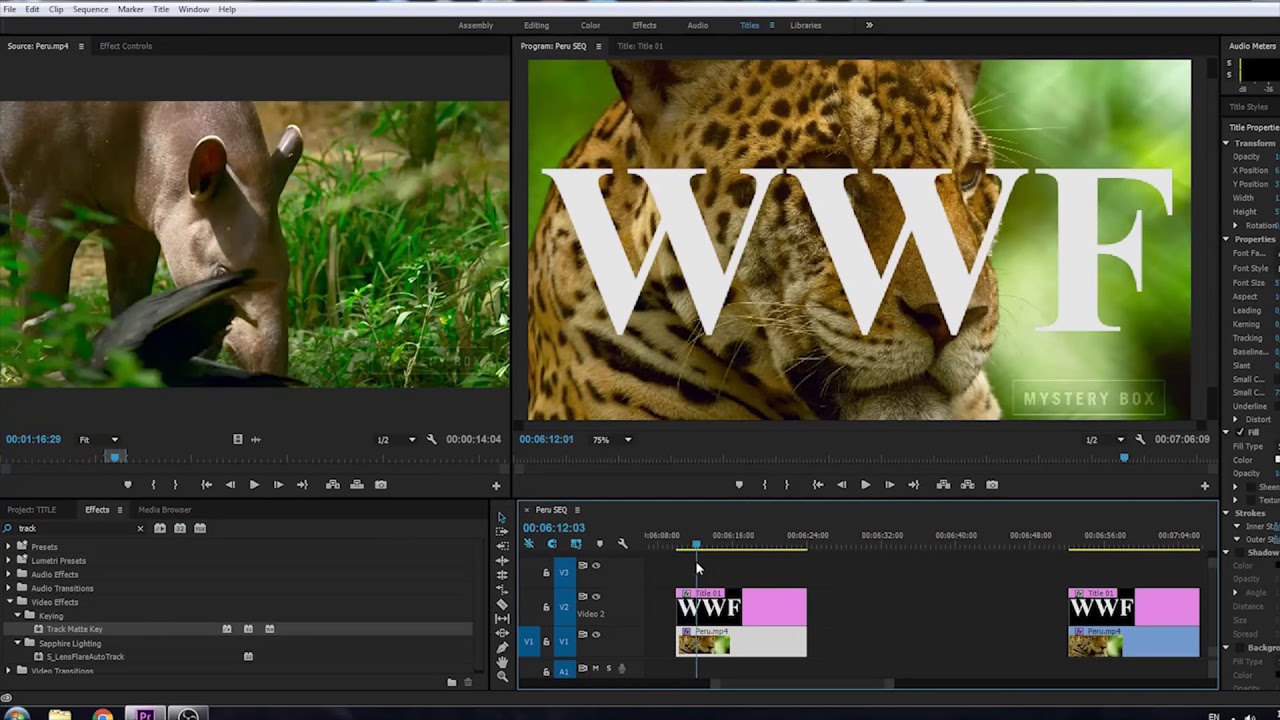Toggle track lock on V2
The height and width of the screenshot is (720, 1280).
point(546,607)
